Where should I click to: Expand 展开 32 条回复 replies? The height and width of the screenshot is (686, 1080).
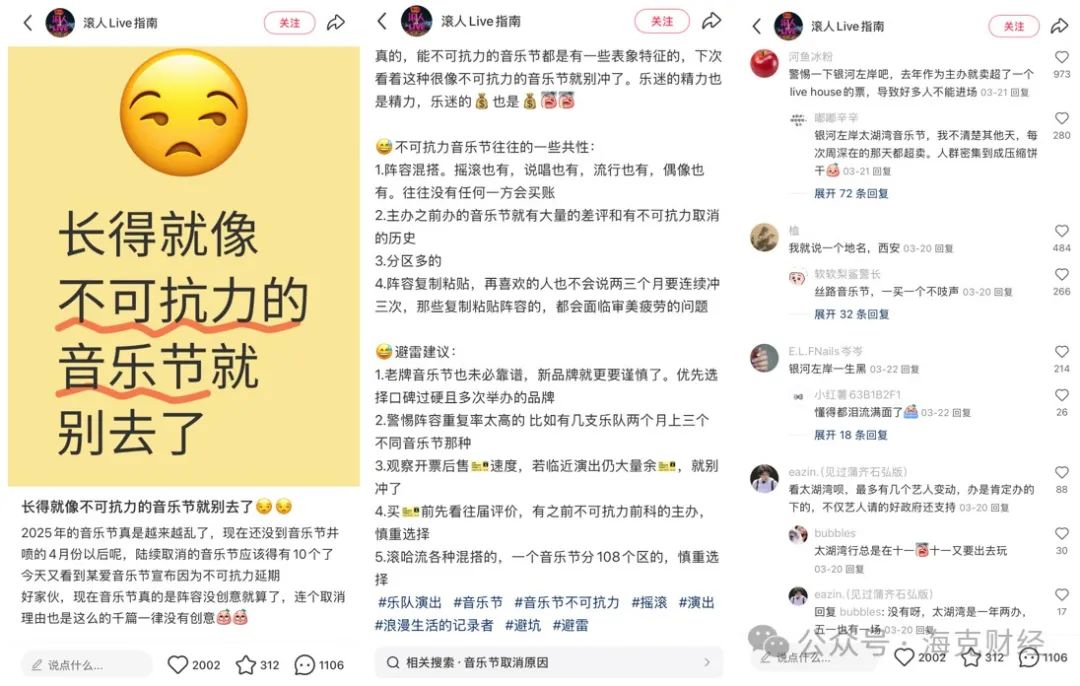click(x=851, y=314)
